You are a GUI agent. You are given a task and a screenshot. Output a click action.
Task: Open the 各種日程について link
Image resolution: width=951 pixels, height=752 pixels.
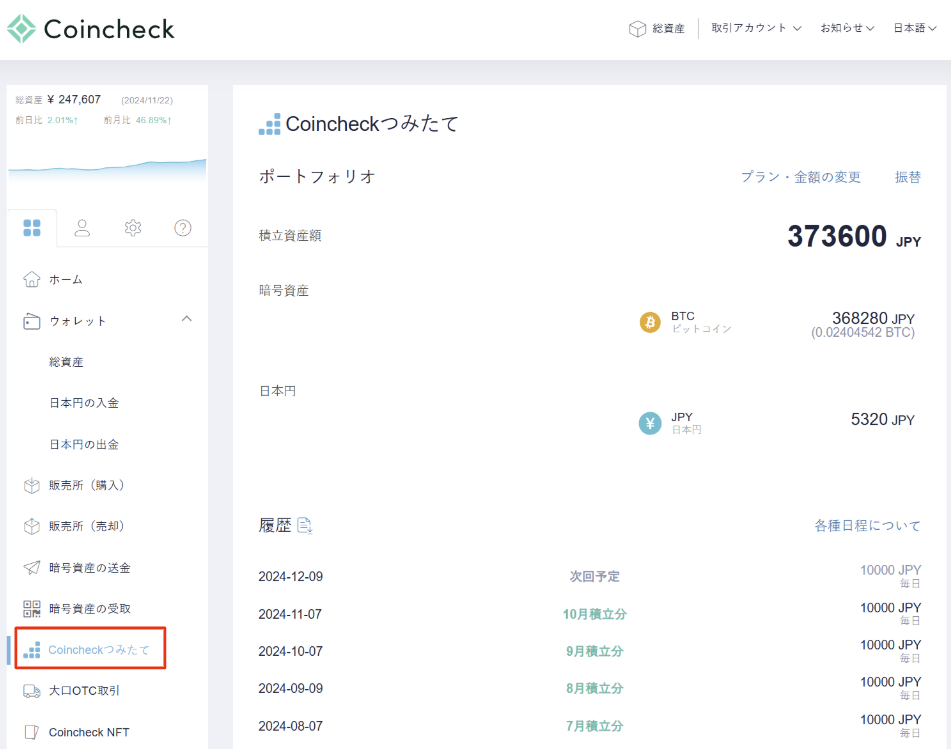tap(867, 525)
